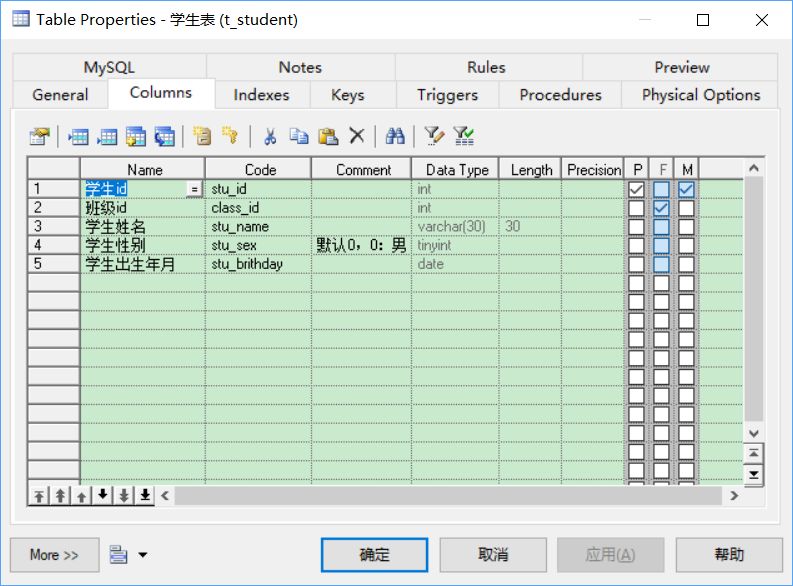This screenshot has width=793, height=586.
Task: Move the row up one page with the arrow button
Action: point(60,495)
